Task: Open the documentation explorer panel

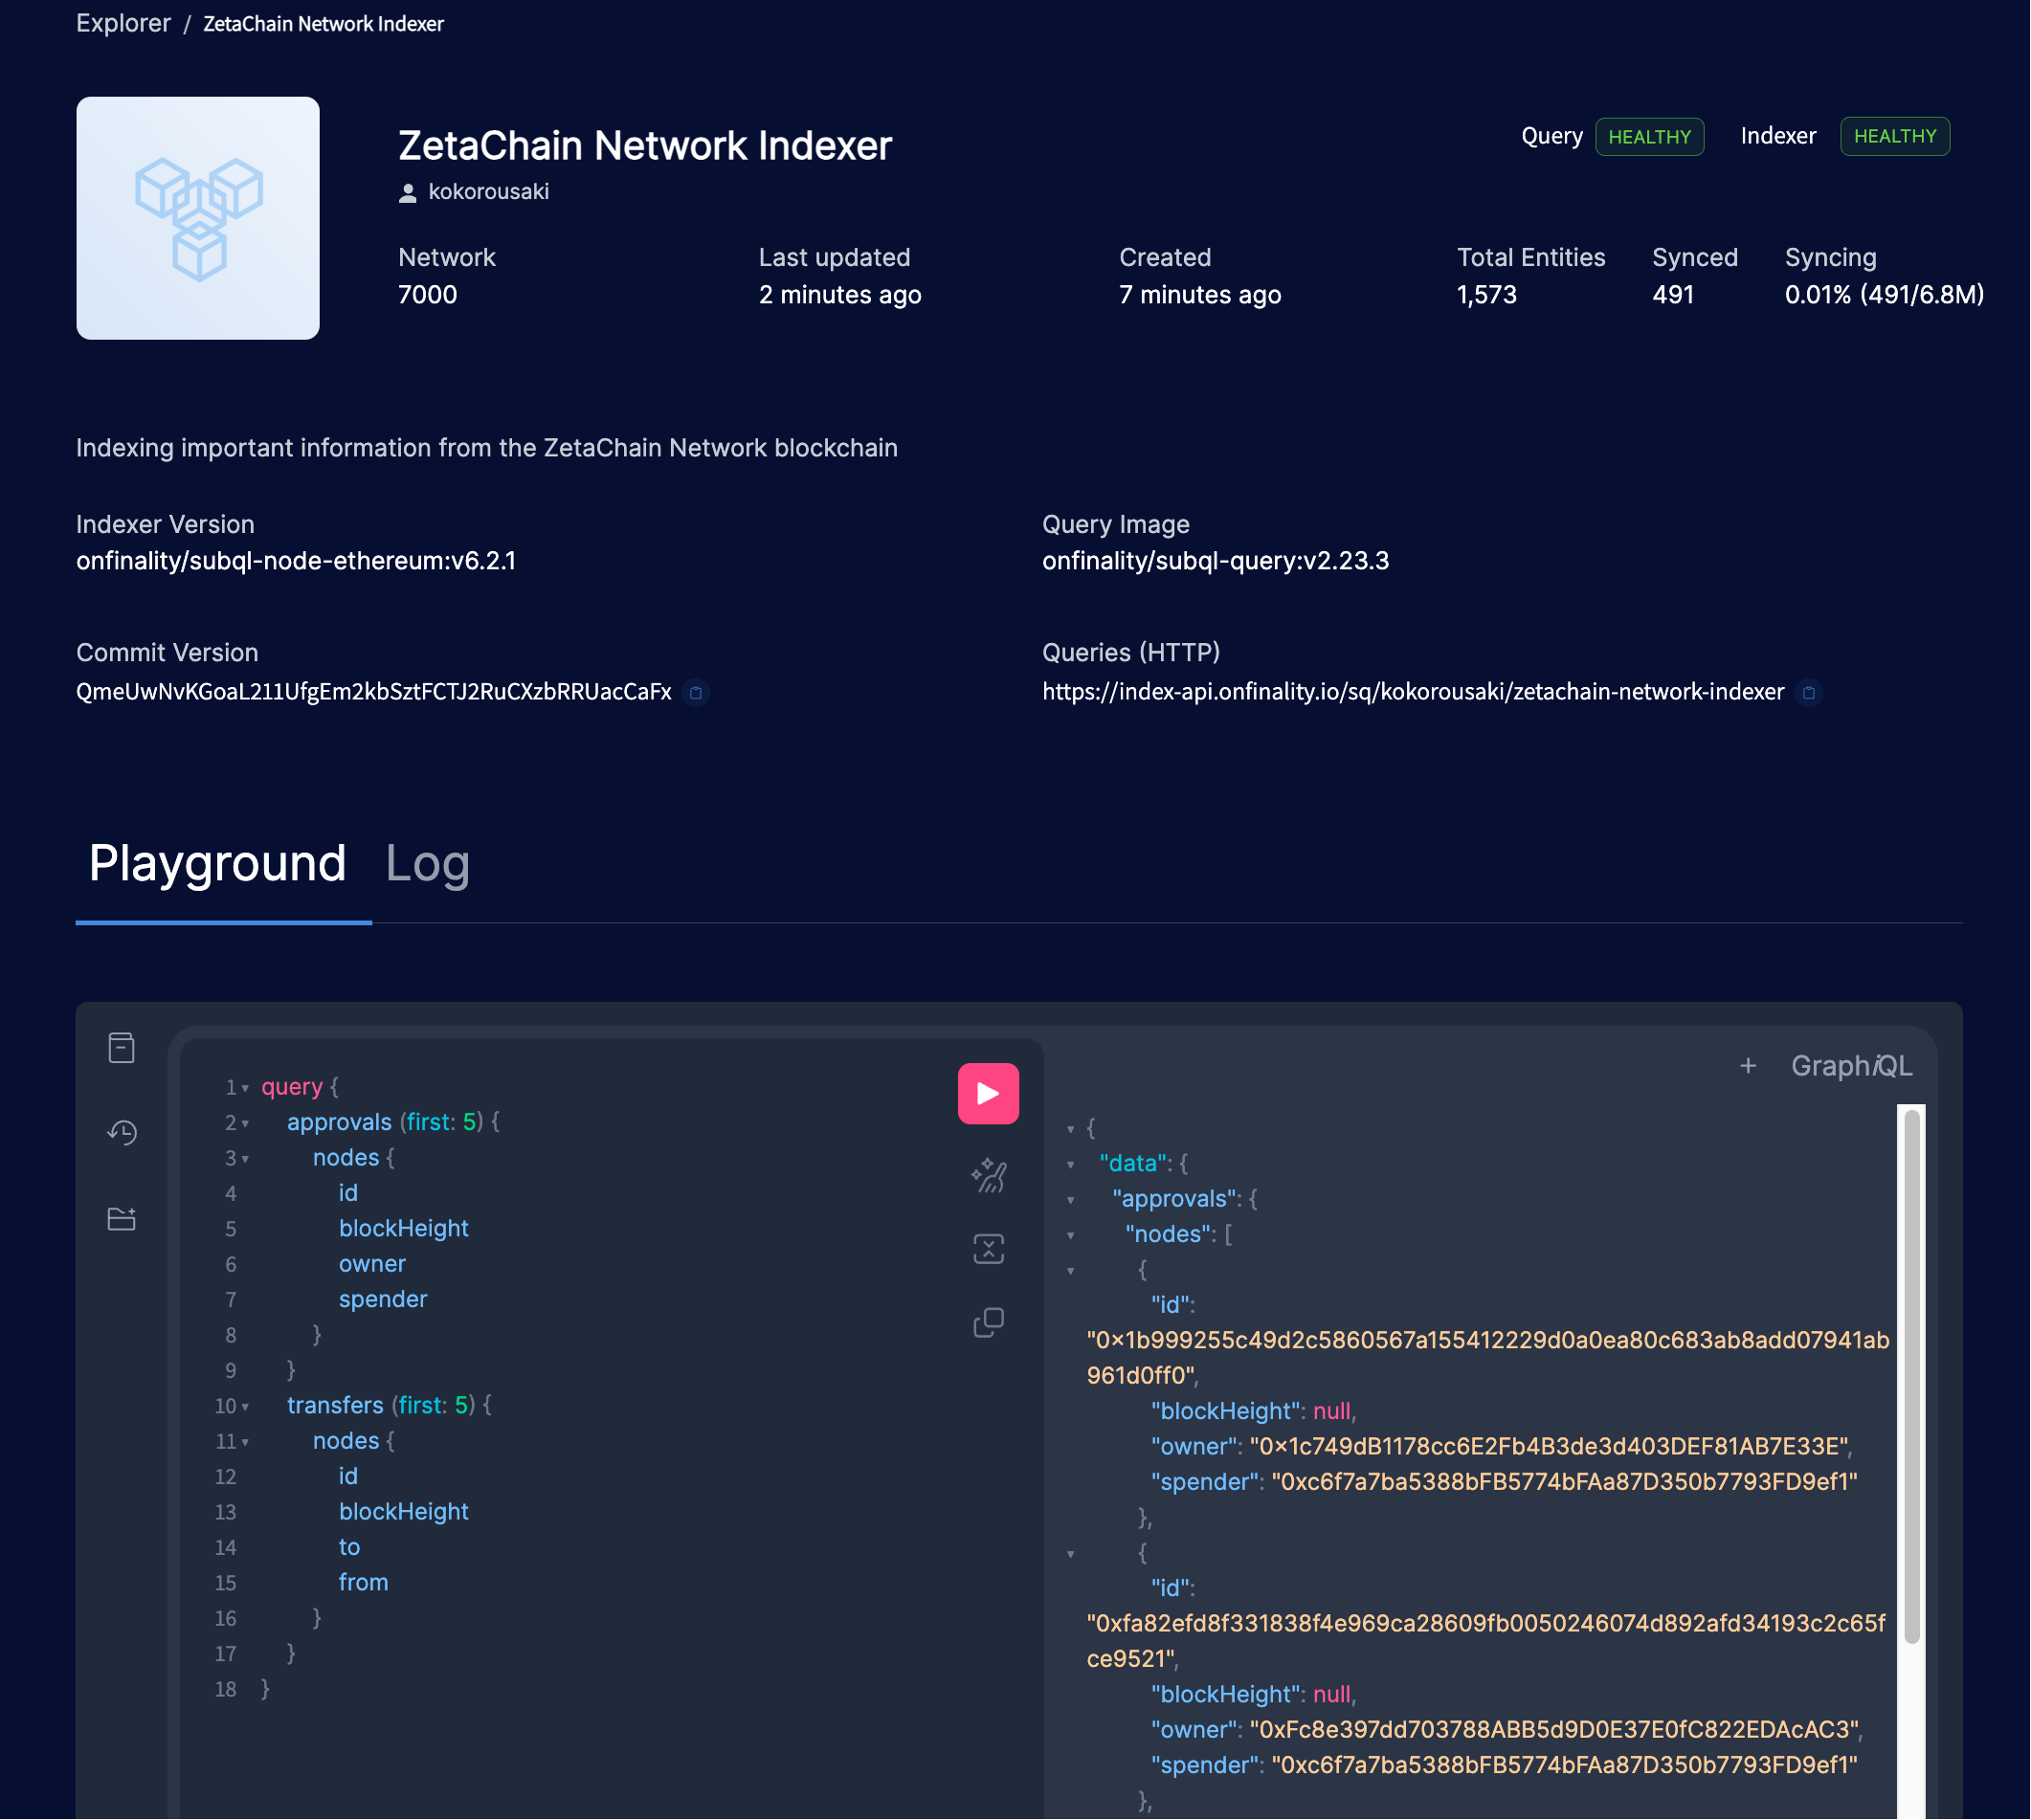Action: pos(121,1046)
